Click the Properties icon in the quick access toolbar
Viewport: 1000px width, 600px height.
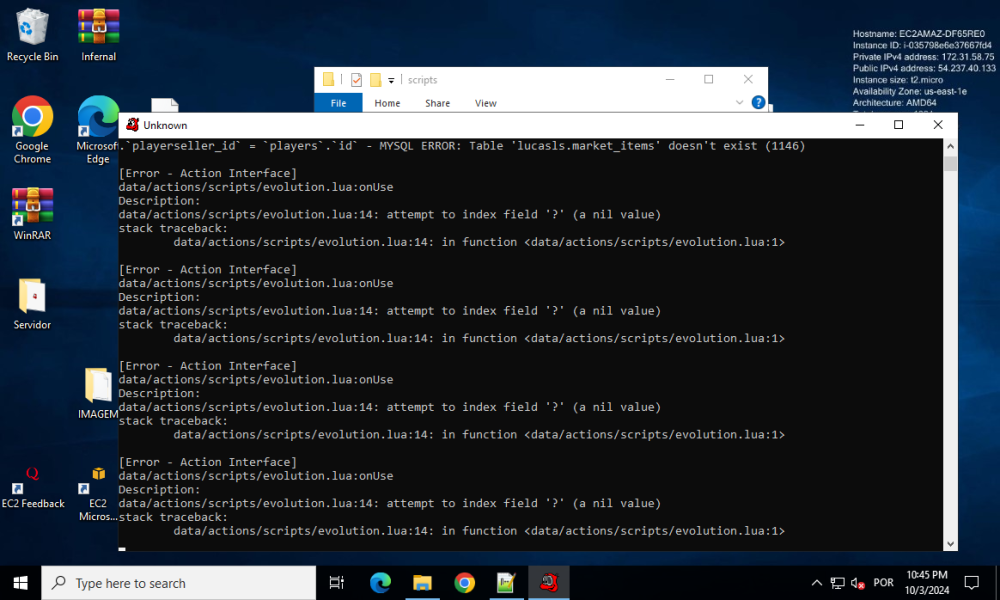[356, 80]
